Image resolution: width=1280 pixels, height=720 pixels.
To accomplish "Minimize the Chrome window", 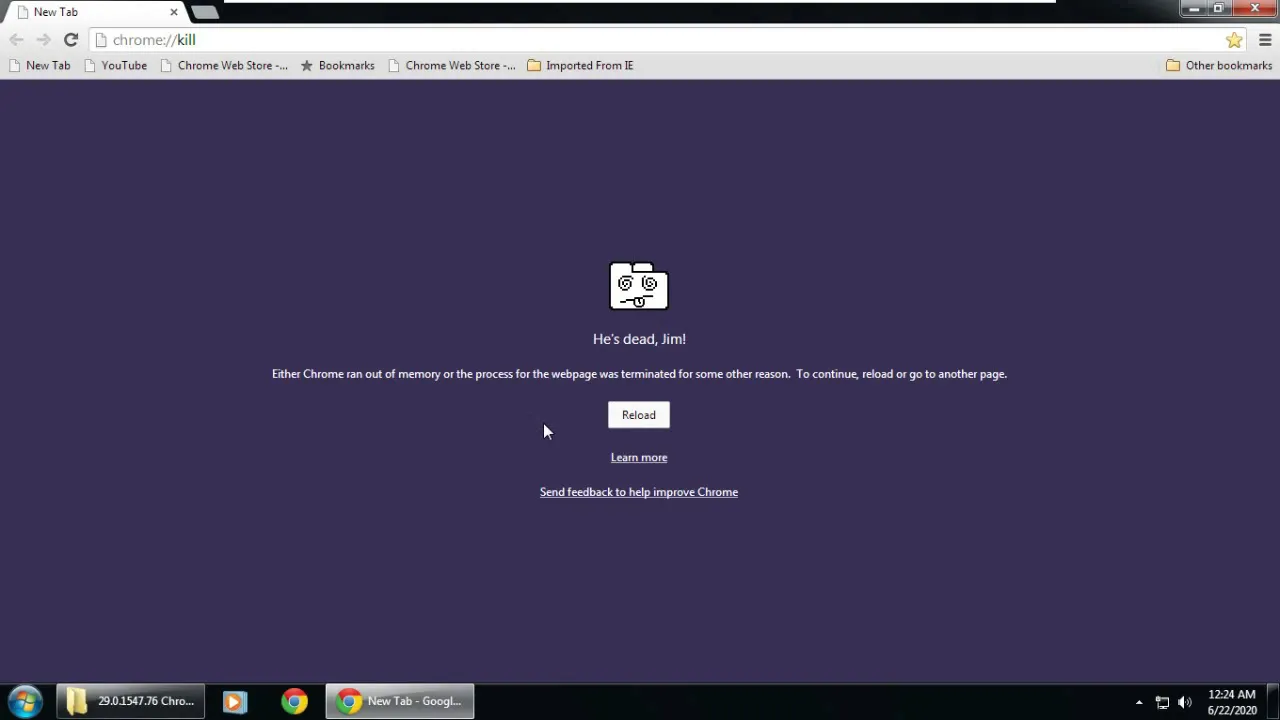I will pos(1194,8).
